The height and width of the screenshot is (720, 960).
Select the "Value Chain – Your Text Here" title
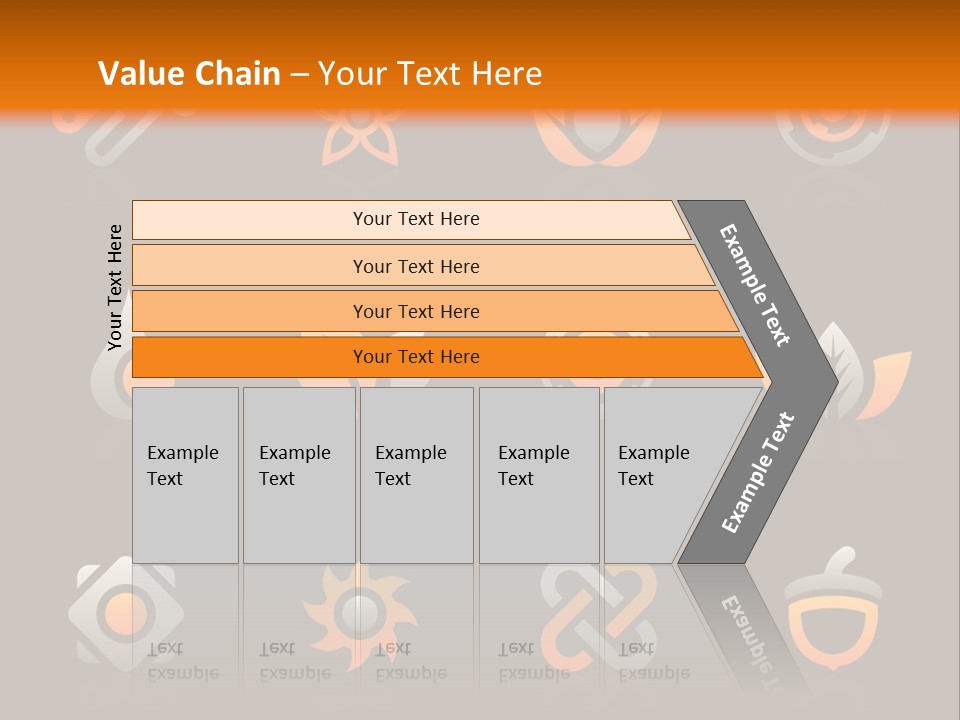pos(320,73)
